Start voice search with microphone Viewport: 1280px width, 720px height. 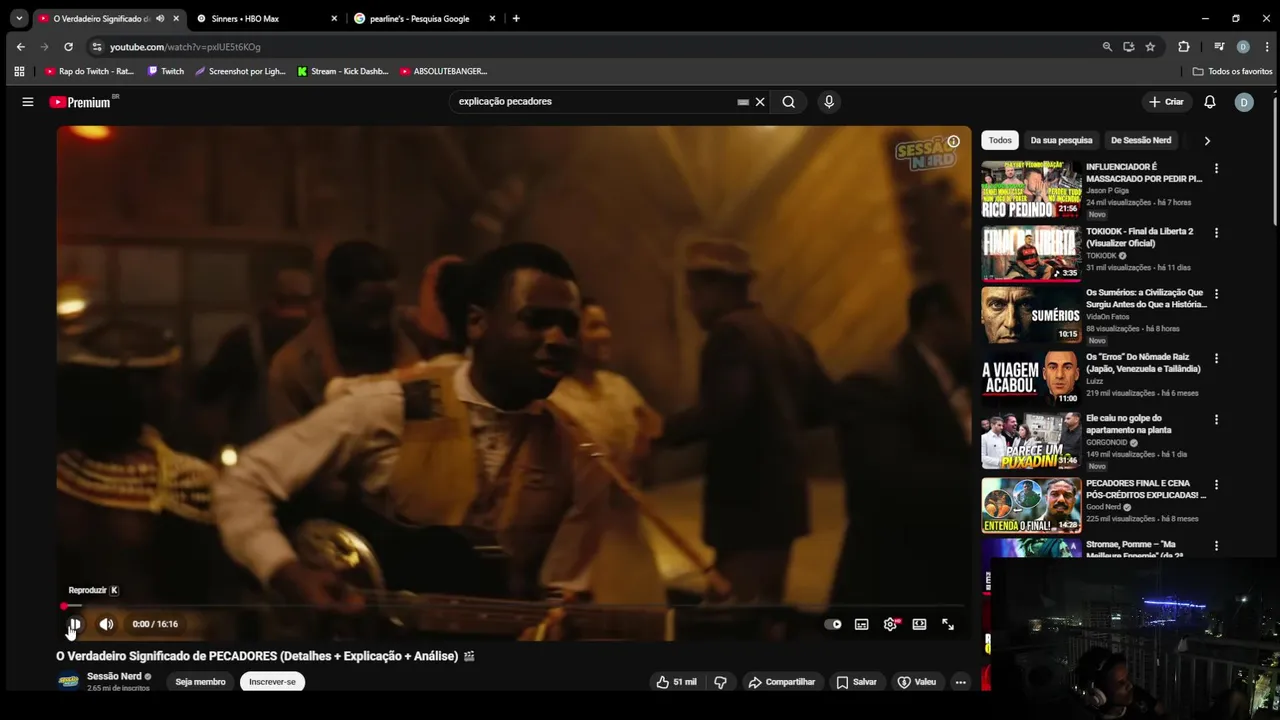coord(828,102)
